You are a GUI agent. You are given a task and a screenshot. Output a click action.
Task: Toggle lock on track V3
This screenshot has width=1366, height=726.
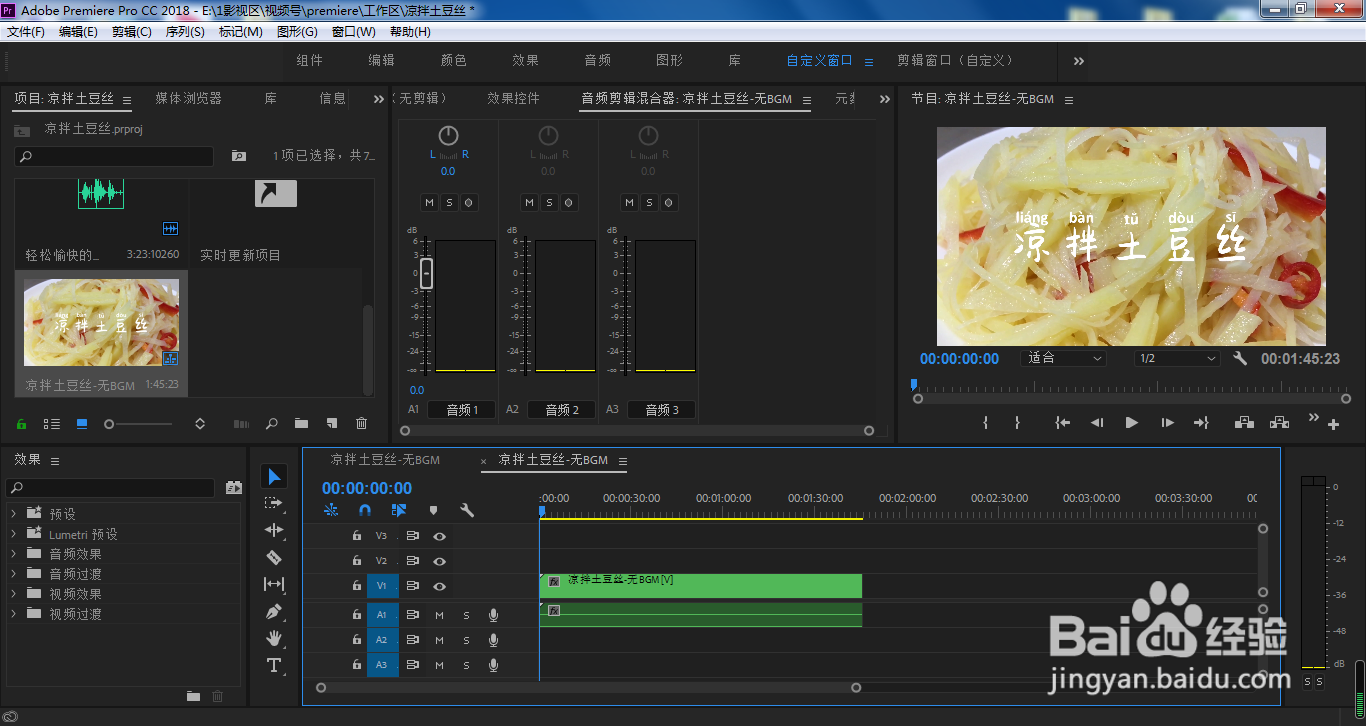[x=356, y=536]
